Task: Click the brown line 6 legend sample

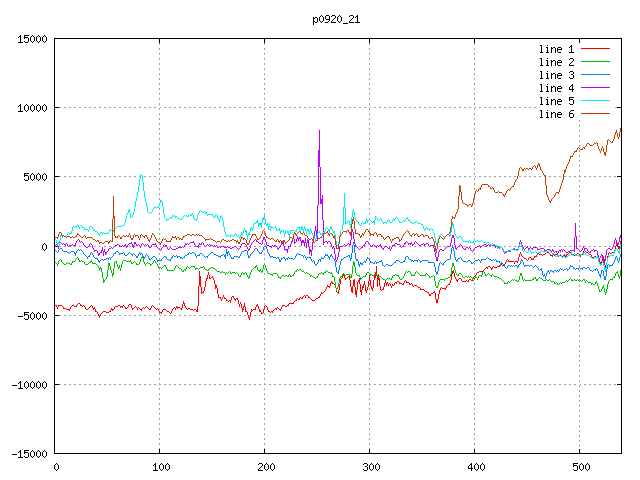Action: (596, 113)
